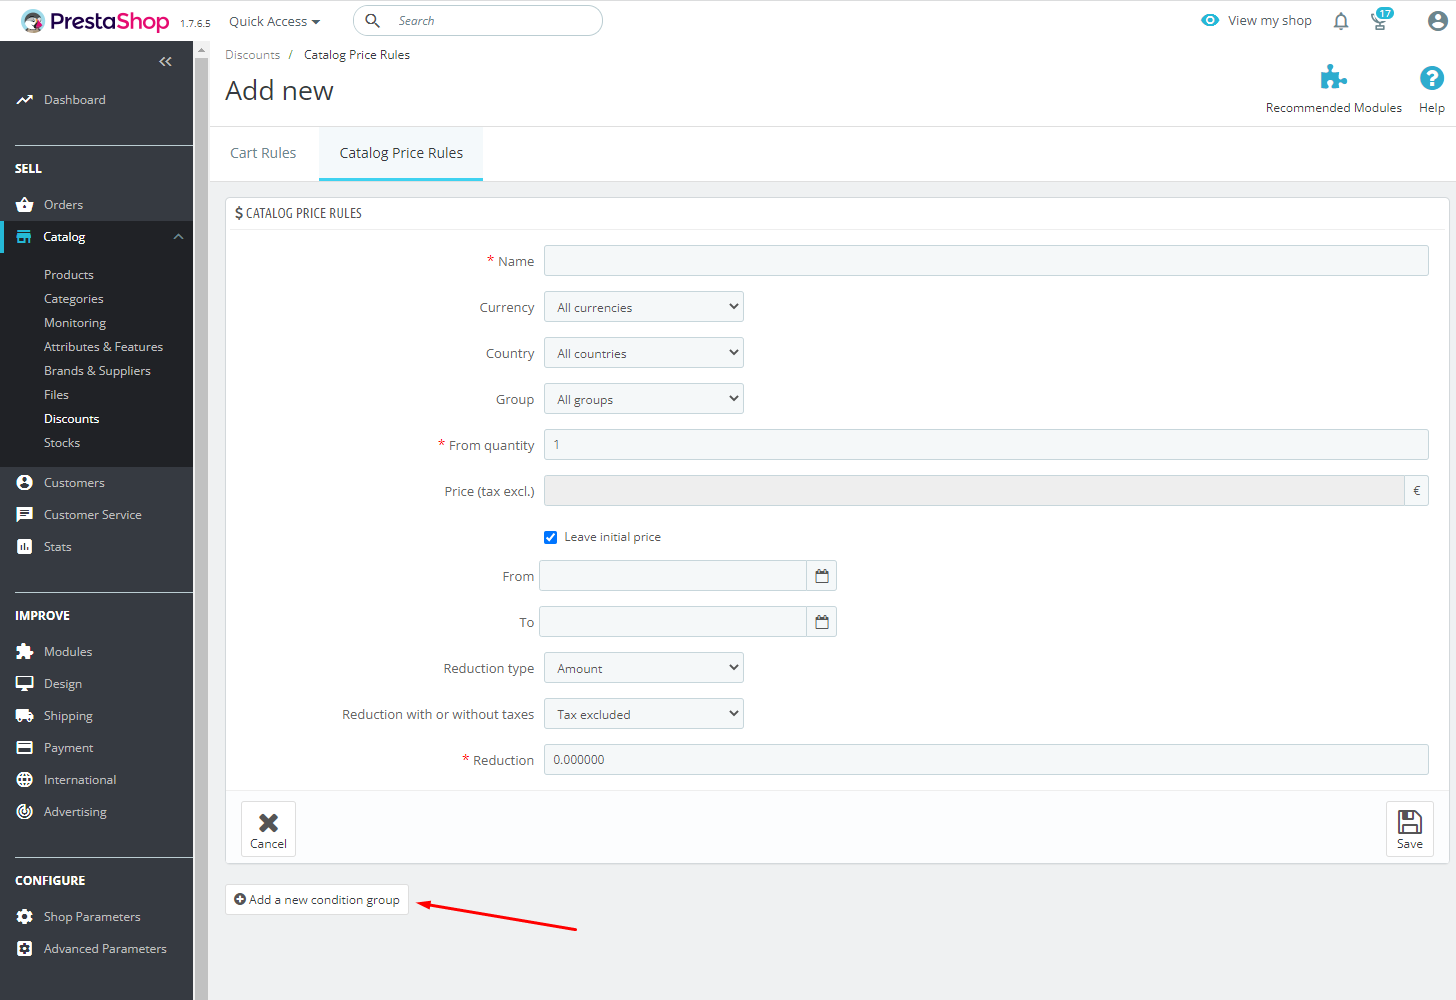Open the From date calendar picker
The image size is (1456, 1000).
click(822, 576)
